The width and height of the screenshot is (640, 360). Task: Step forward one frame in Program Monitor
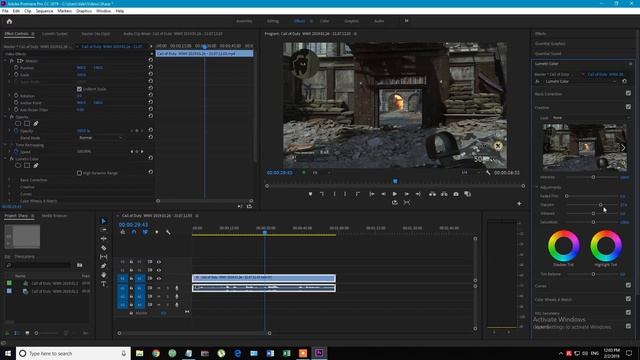[x=407, y=194]
